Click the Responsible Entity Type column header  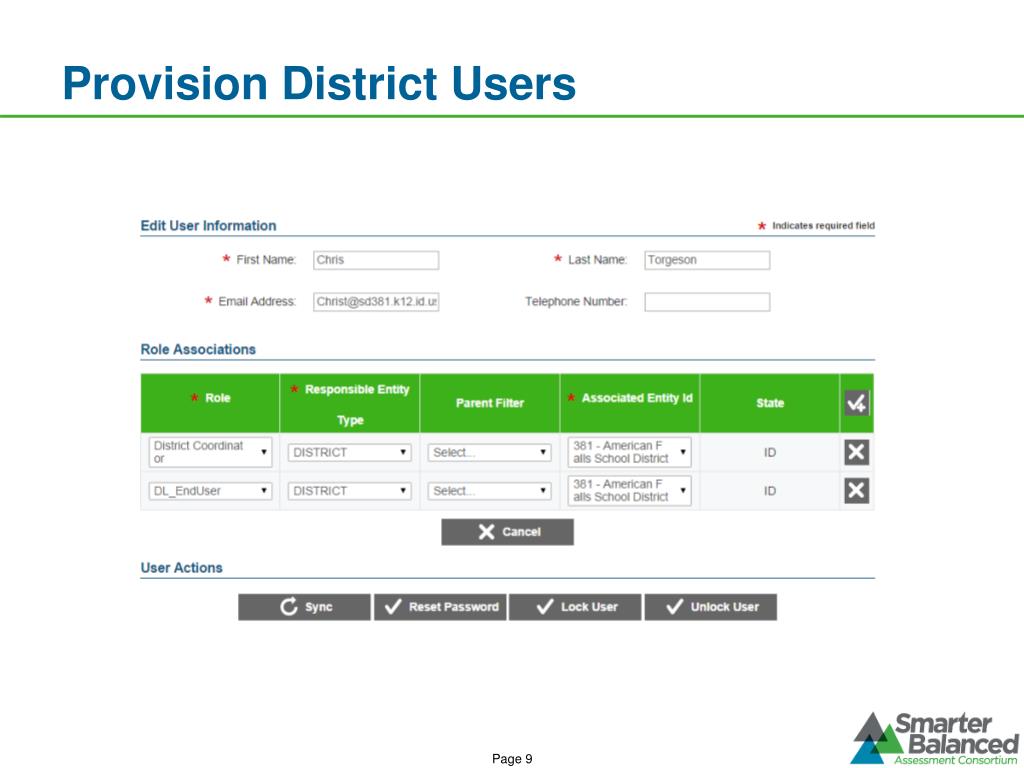[x=350, y=403]
